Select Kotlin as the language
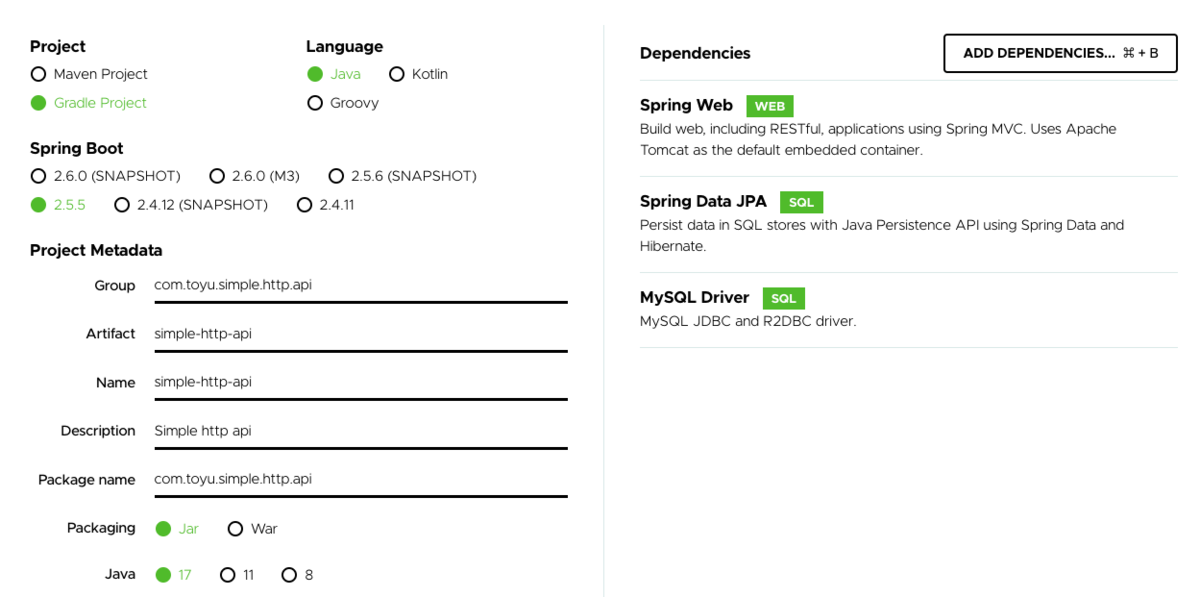 pyautogui.click(x=397, y=74)
